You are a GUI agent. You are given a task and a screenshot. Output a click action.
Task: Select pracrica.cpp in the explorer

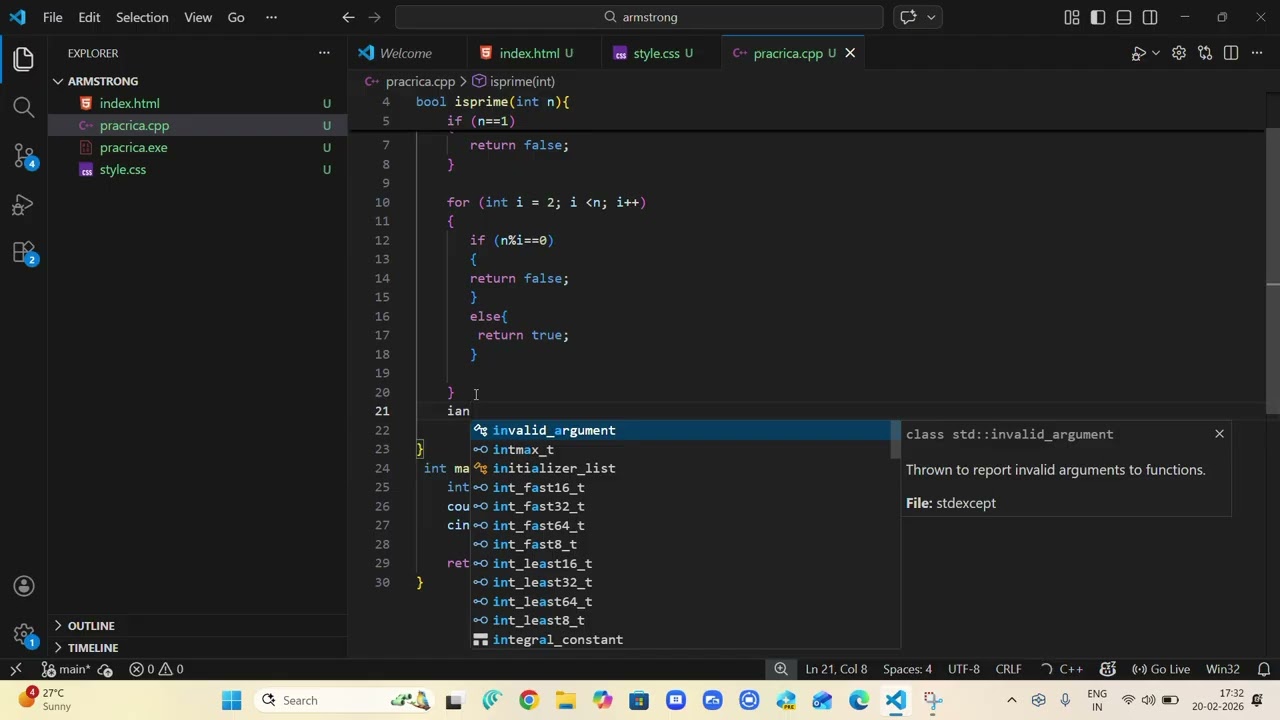(198, 125)
